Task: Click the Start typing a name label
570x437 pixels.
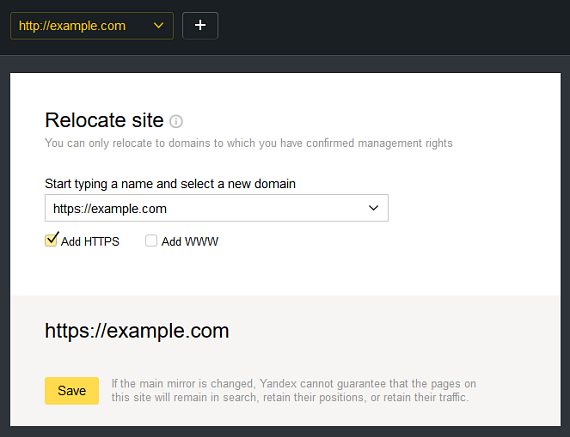Action: (170, 184)
